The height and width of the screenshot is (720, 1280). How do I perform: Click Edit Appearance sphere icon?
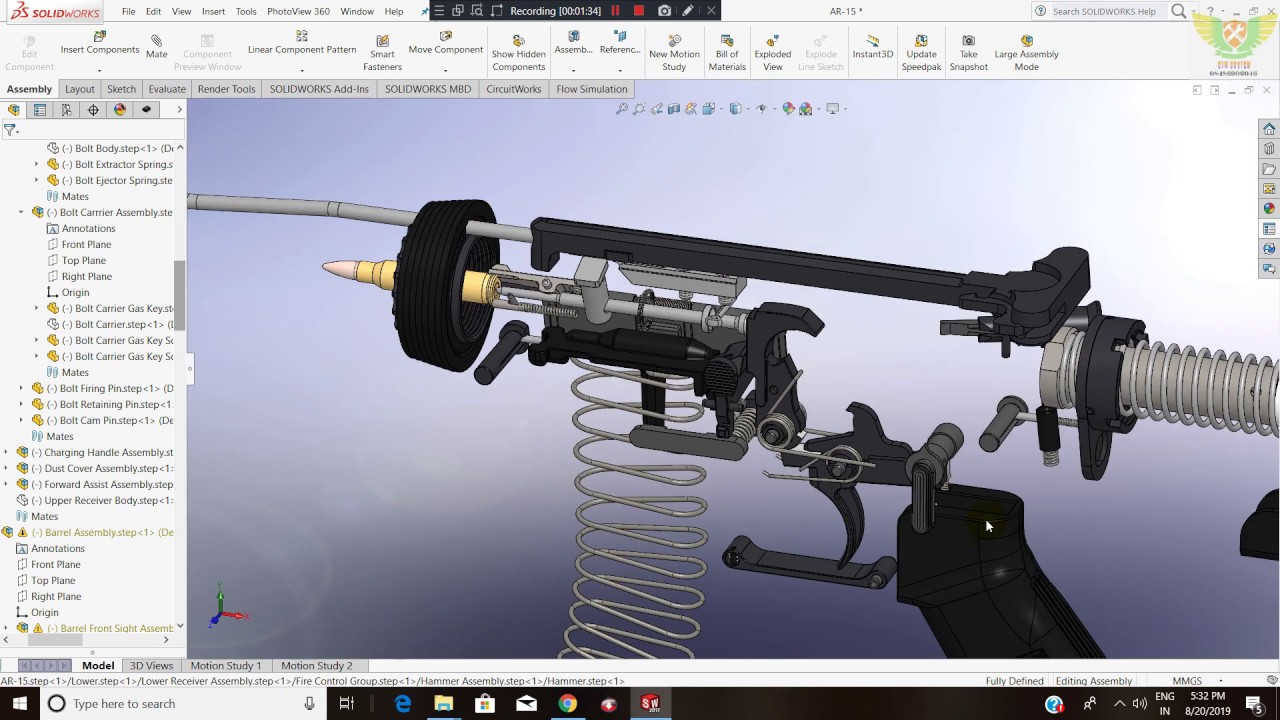788,109
